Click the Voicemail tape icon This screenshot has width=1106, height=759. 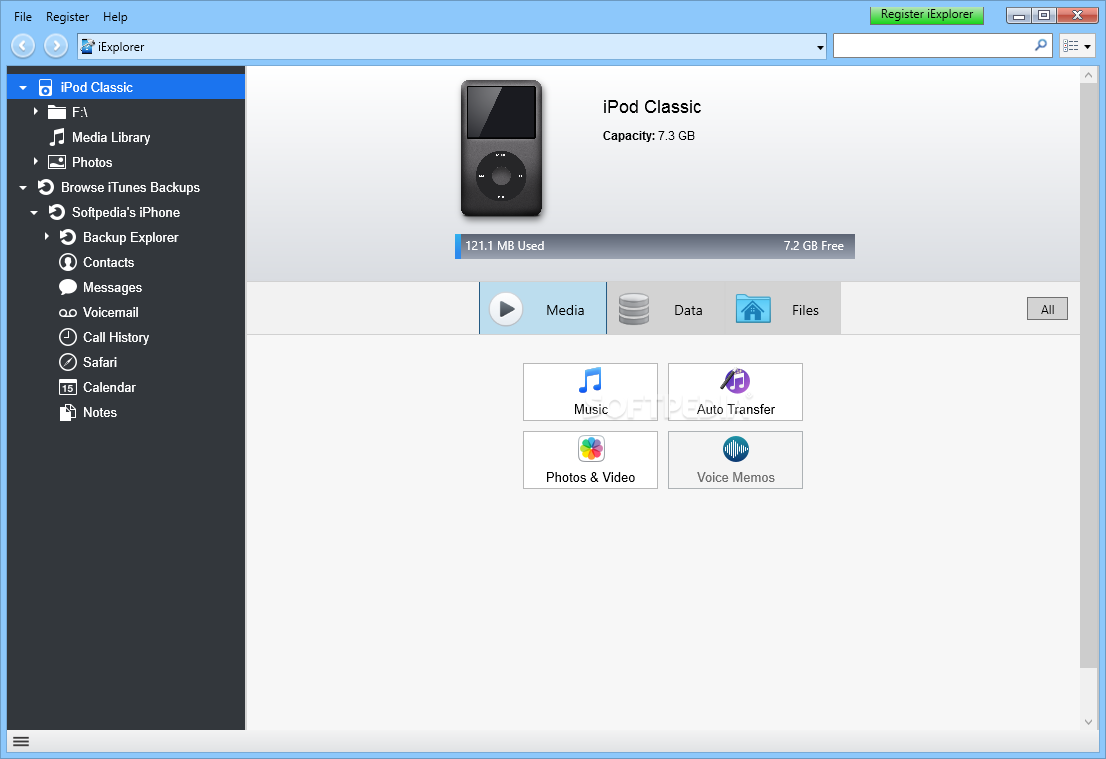click(x=68, y=312)
